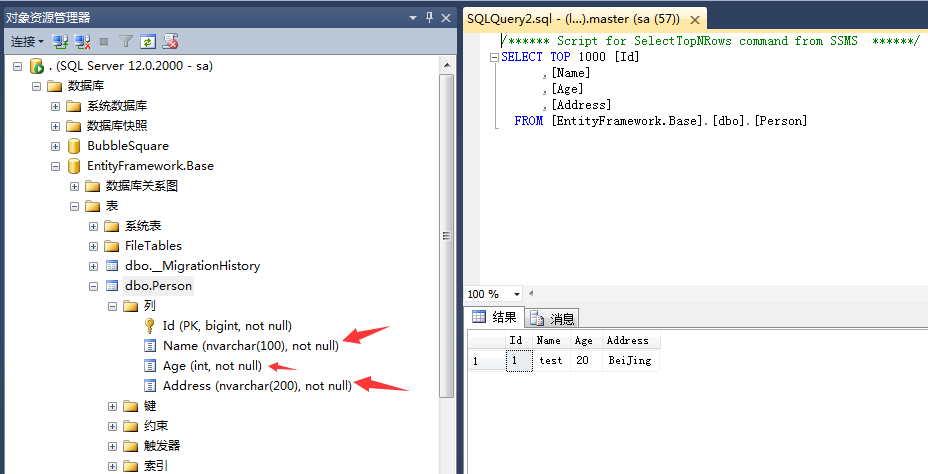Click the 系统表 folder icon
This screenshot has height=474, width=928.
click(111, 226)
